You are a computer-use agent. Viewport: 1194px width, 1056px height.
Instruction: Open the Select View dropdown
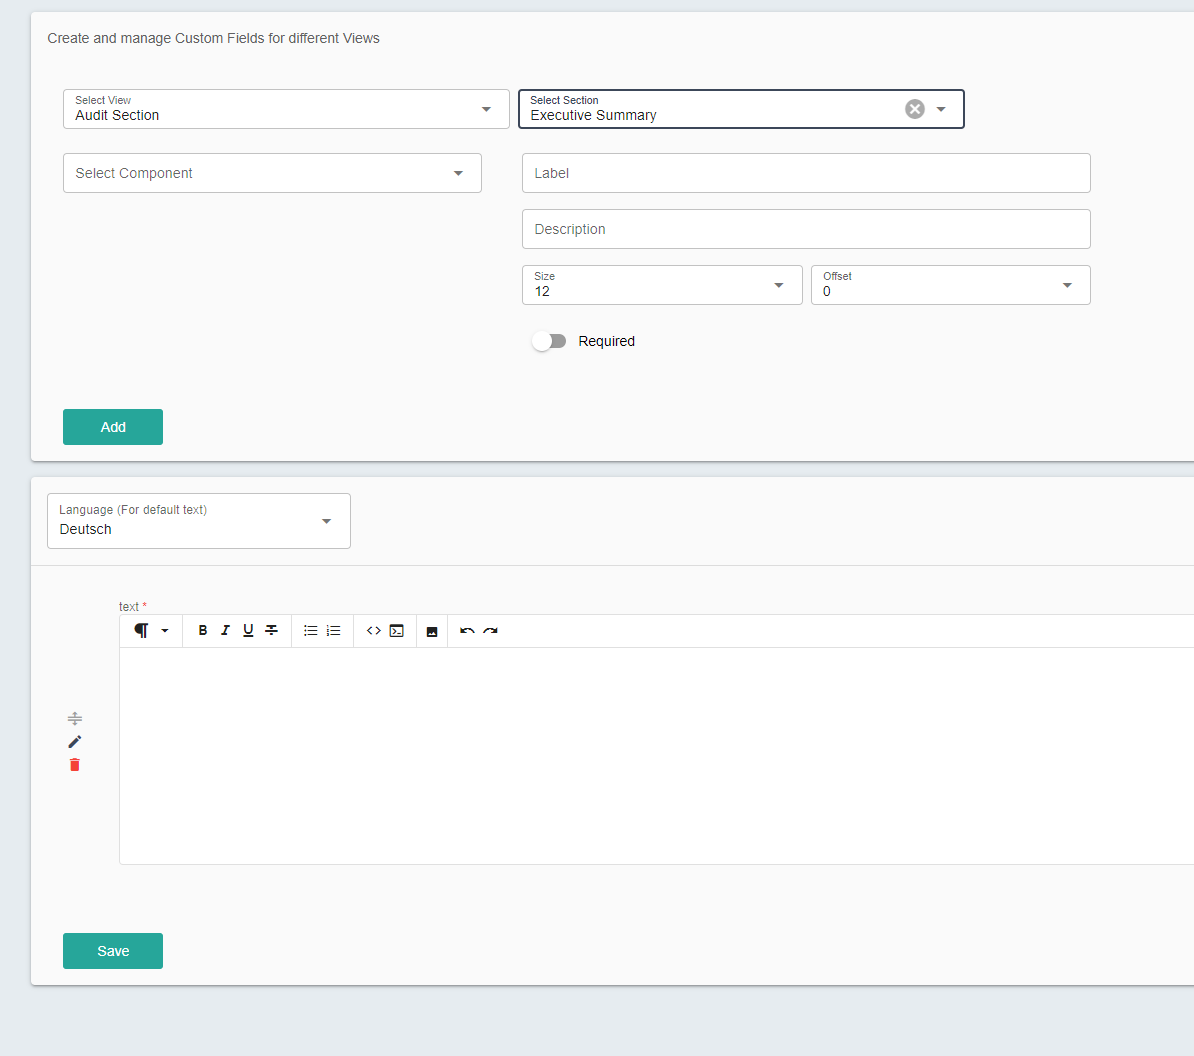point(286,109)
